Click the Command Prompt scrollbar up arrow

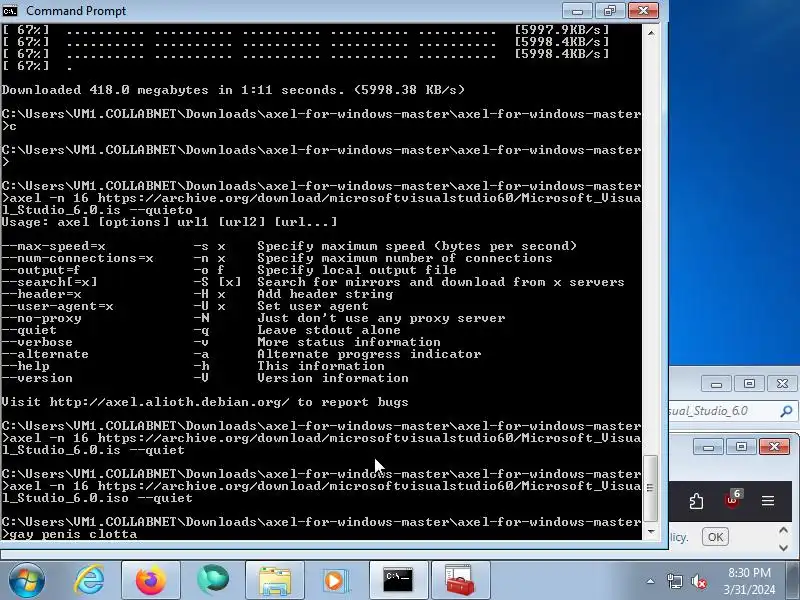651,33
